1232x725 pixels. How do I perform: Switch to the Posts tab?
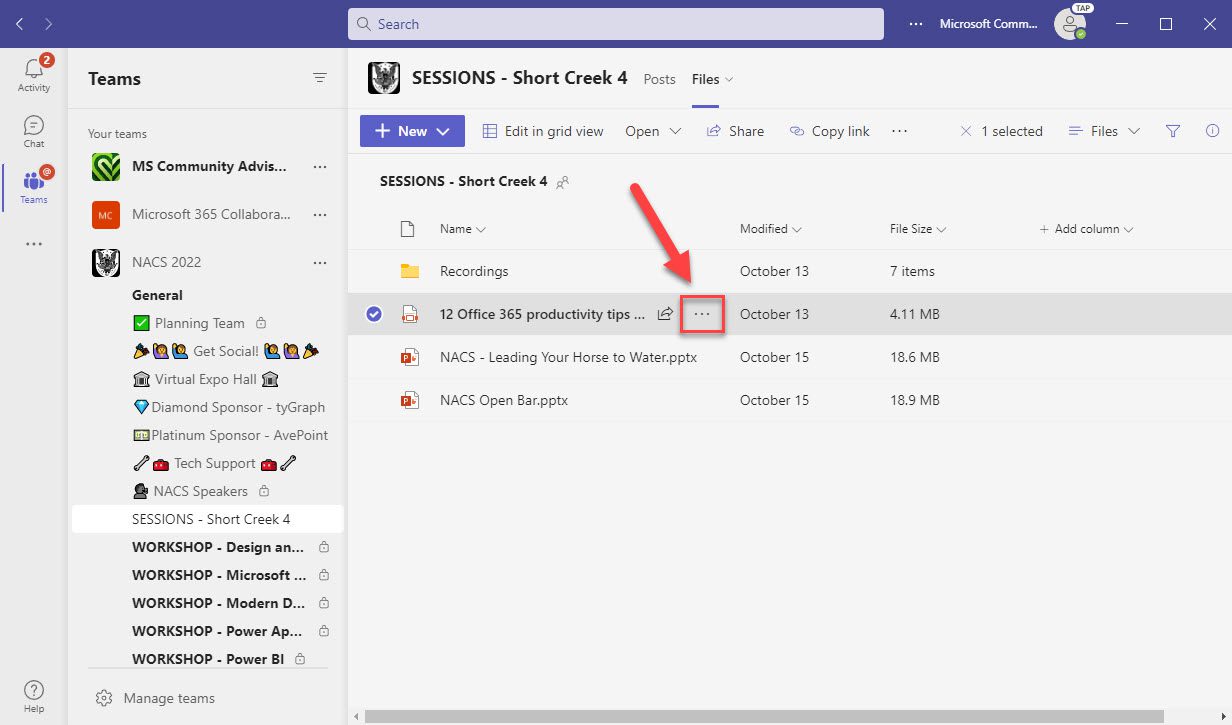pyautogui.click(x=659, y=79)
